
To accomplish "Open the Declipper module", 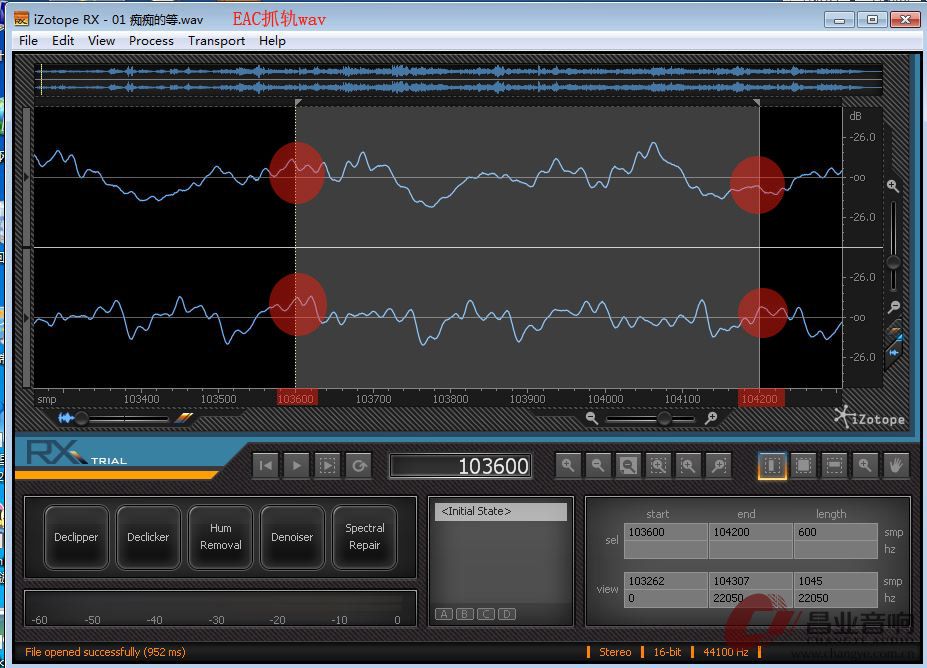I will coord(76,537).
